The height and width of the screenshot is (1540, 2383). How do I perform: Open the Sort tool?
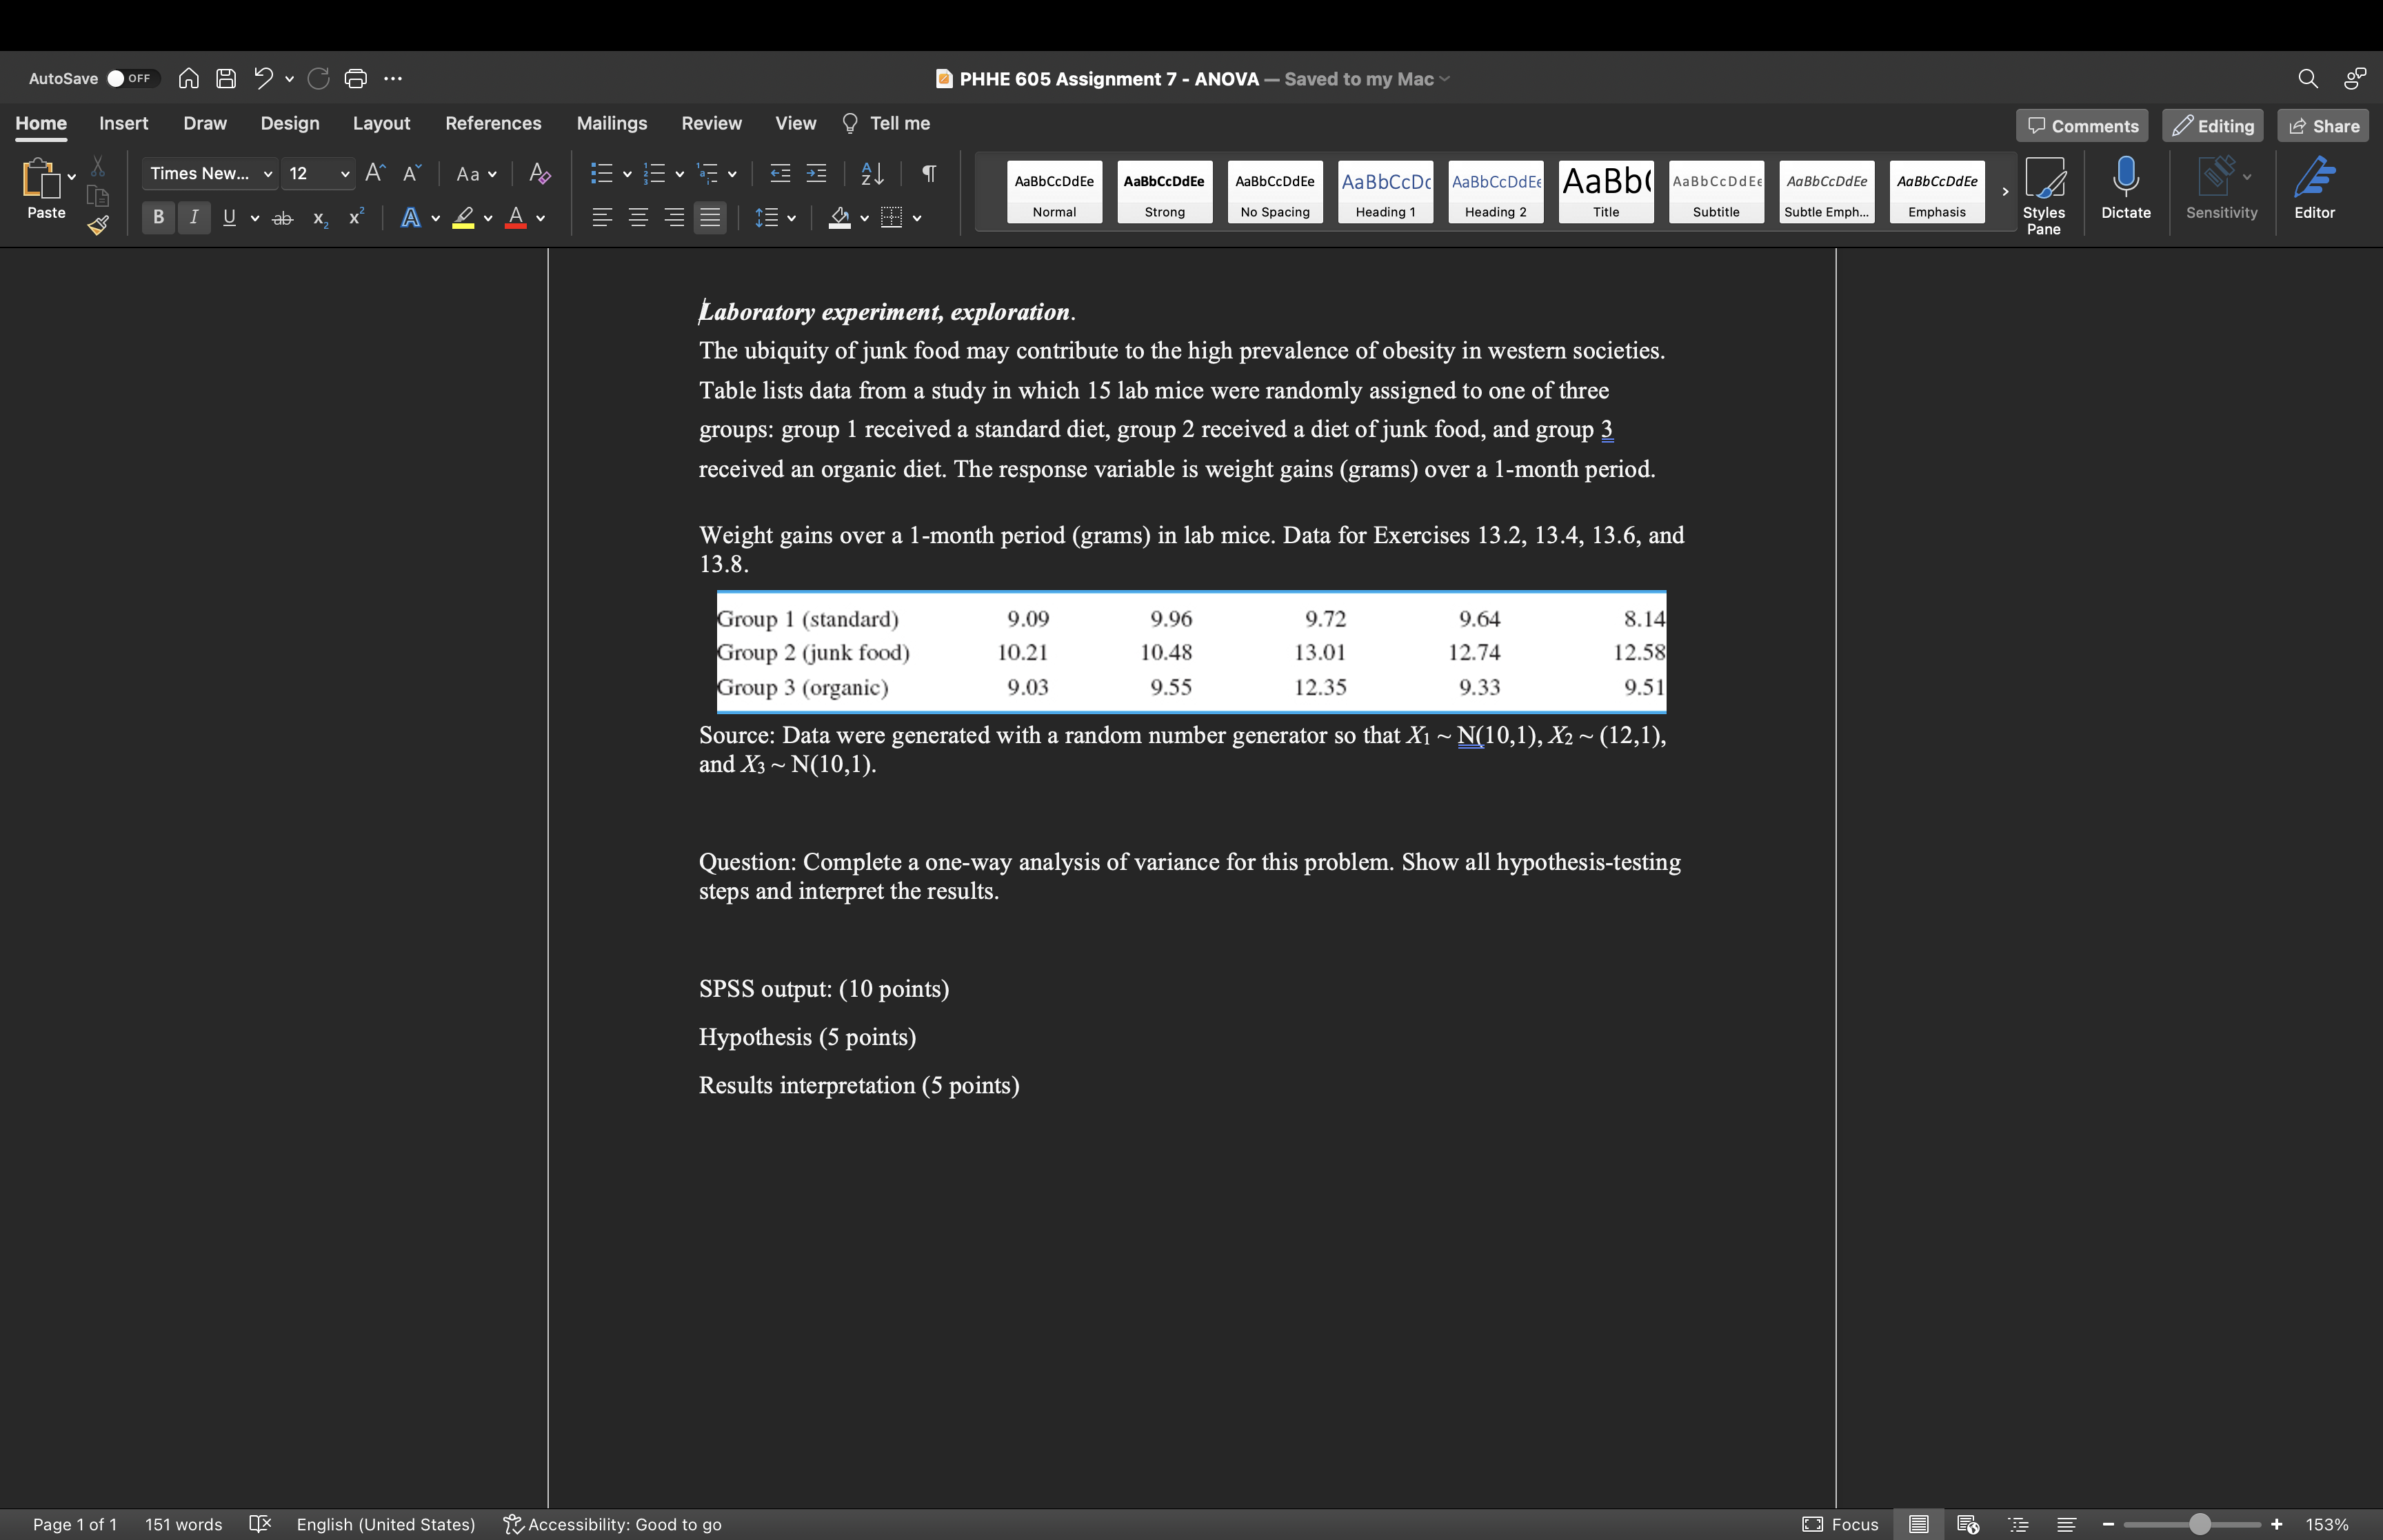point(871,173)
